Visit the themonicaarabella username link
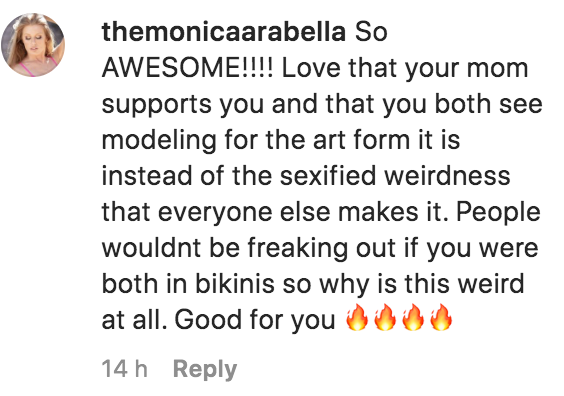Image resolution: width=564 pixels, height=396 pixels. tap(224, 32)
